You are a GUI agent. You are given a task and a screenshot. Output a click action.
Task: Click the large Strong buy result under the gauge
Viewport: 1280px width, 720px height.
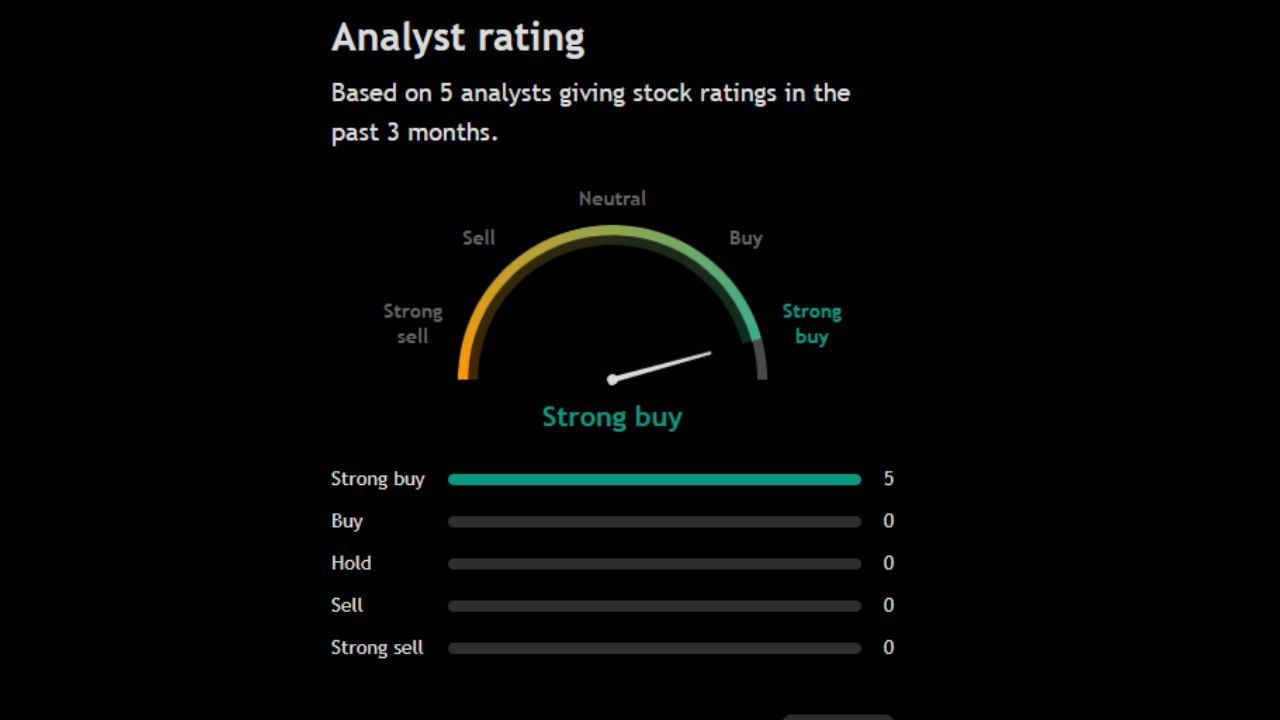612,417
